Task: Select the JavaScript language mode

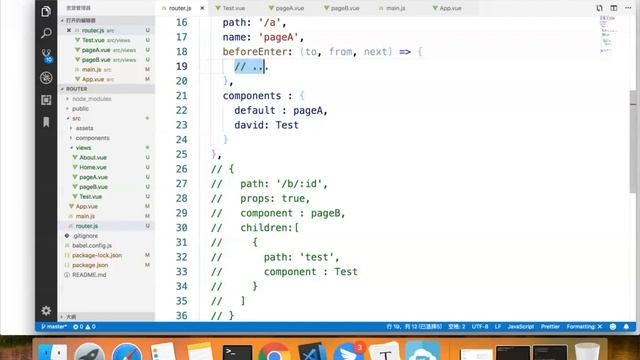Action: [520, 327]
